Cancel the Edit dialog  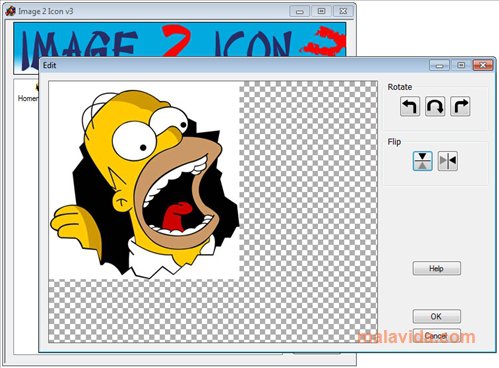click(x=437, y=336)
